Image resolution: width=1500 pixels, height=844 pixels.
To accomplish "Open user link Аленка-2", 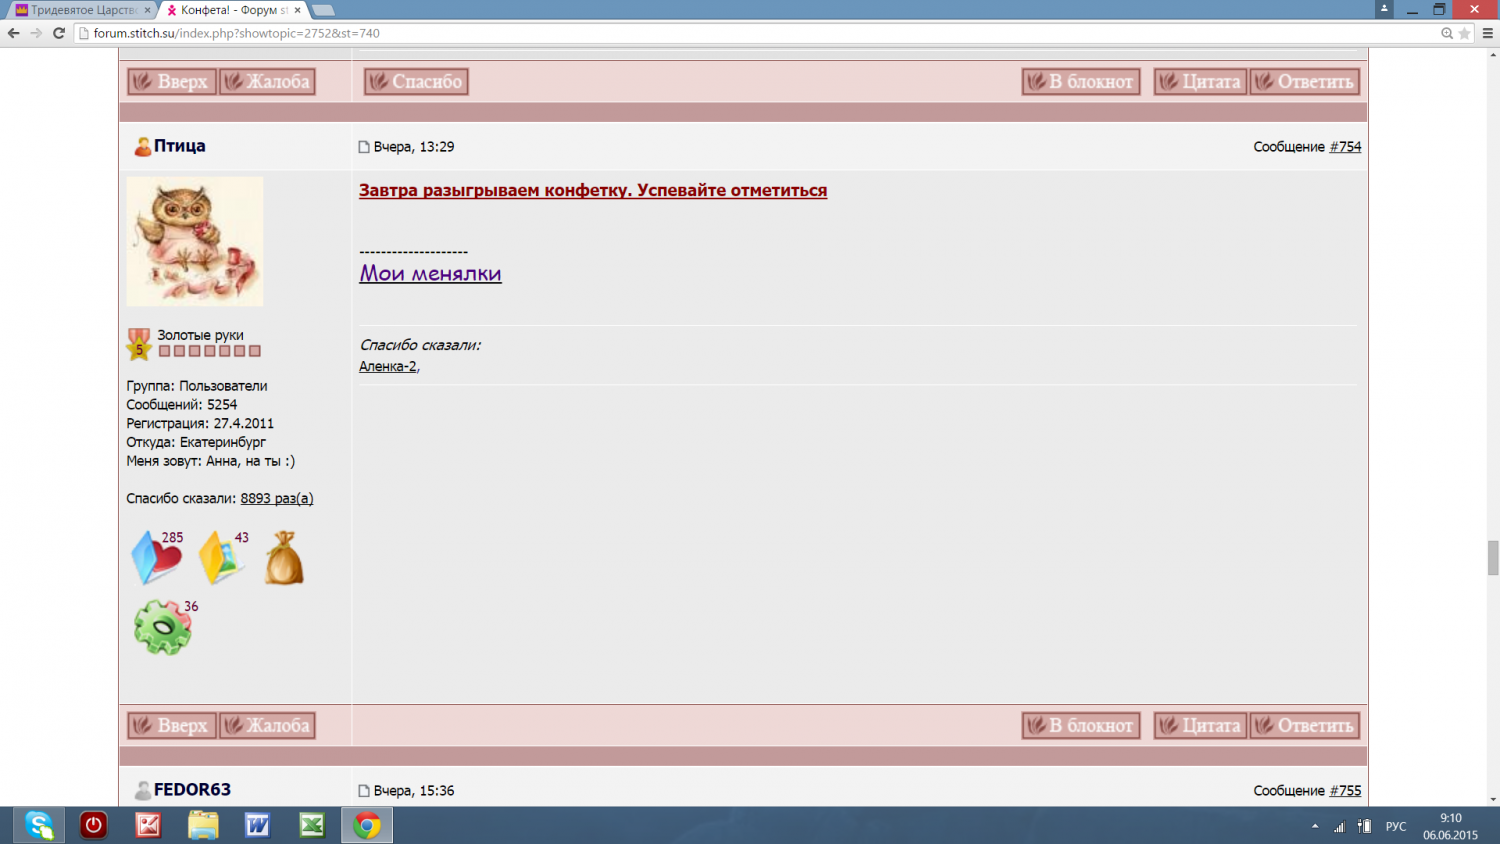I will [388, 367].
